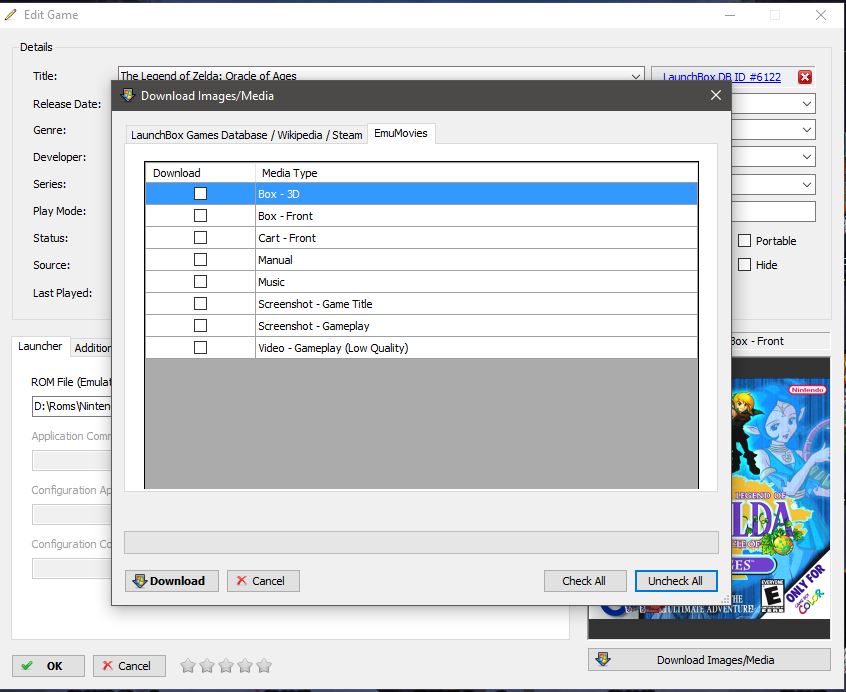The height and width of the screenshot is (692, 846).
Task: Select the Music row text
Action: click(271, 282)
